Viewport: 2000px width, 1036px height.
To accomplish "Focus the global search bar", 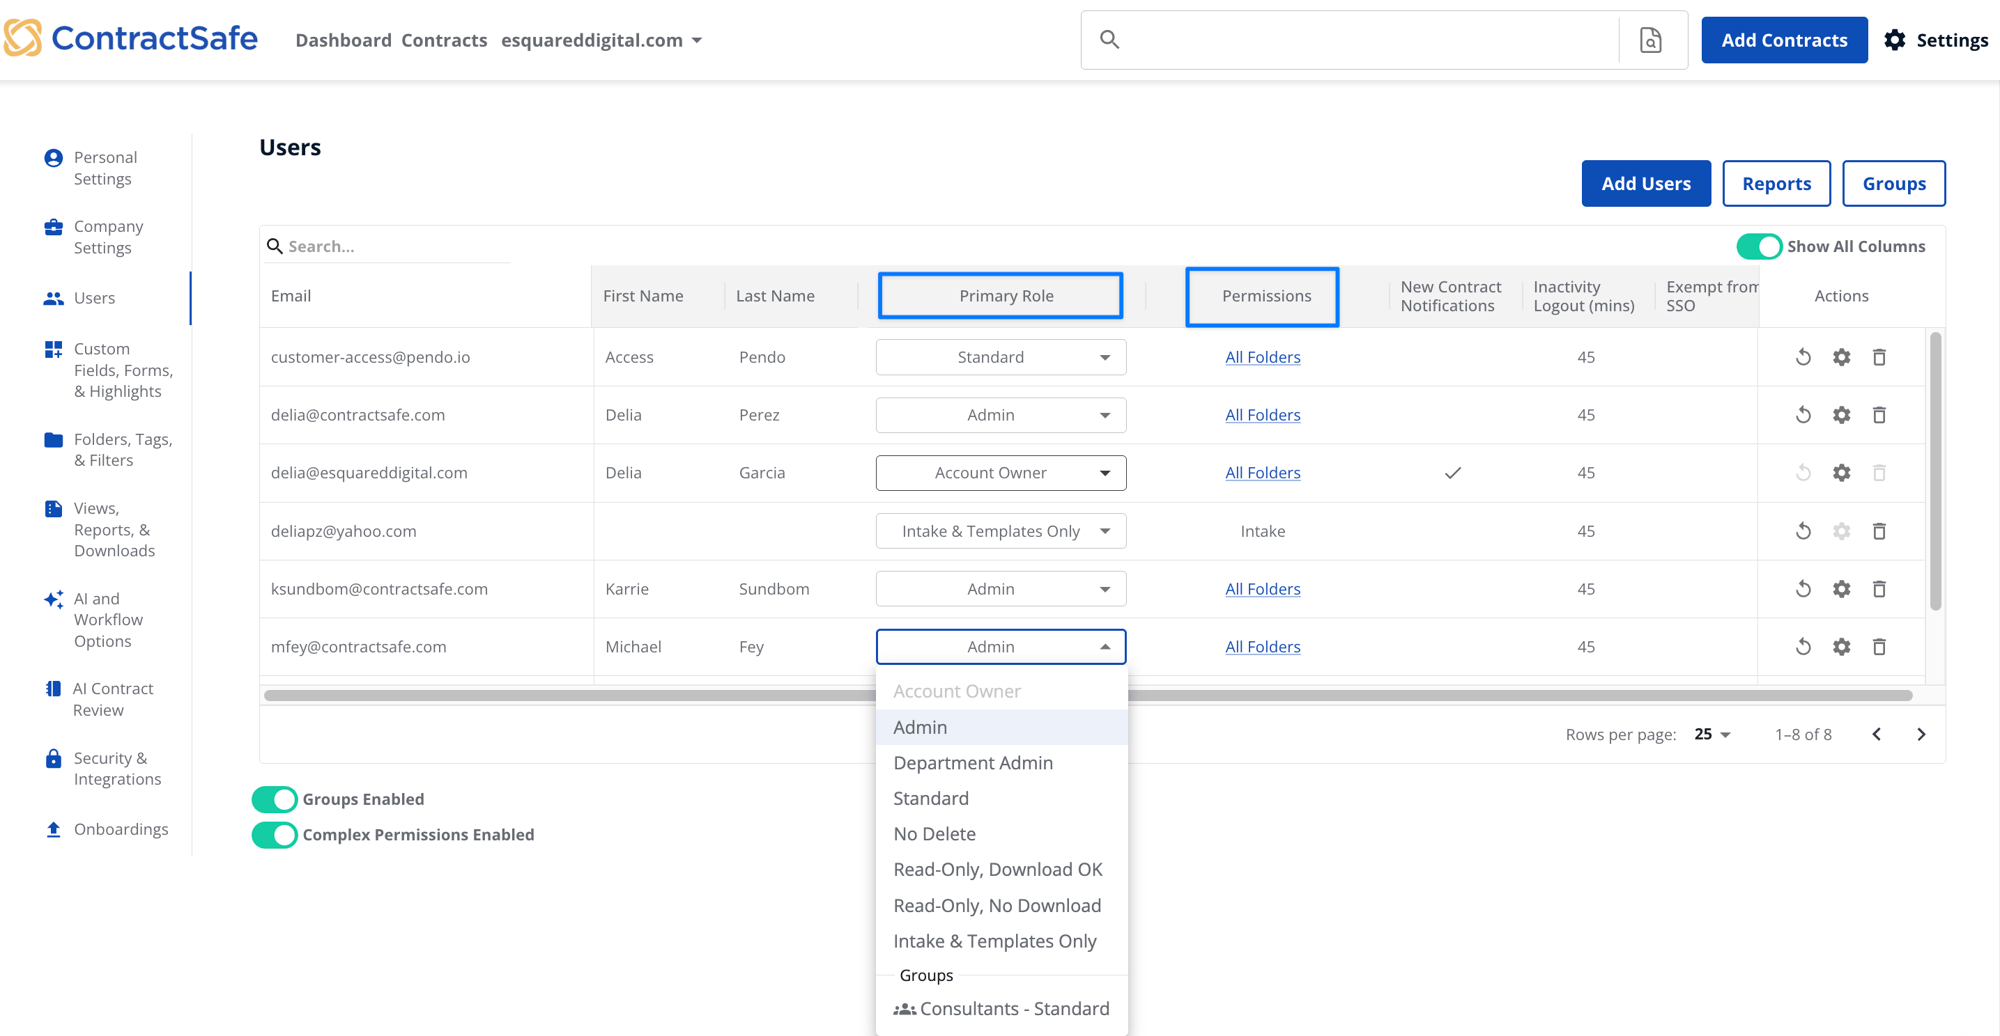I will tap(1350, 40).
